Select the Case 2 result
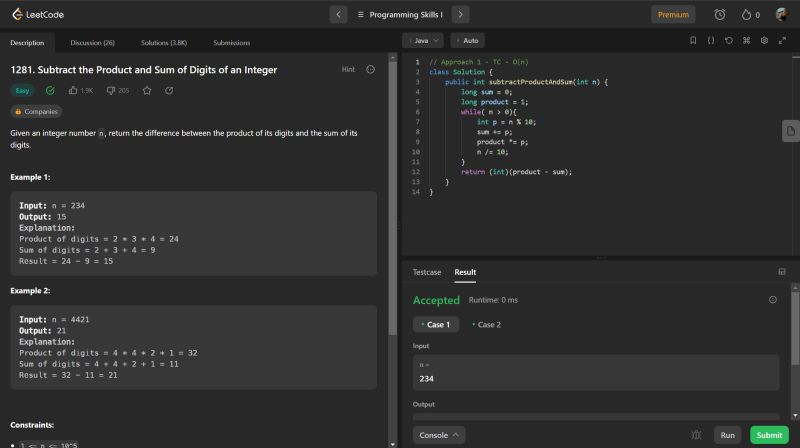Screen dimensions: 800x448 coord(487,325)
